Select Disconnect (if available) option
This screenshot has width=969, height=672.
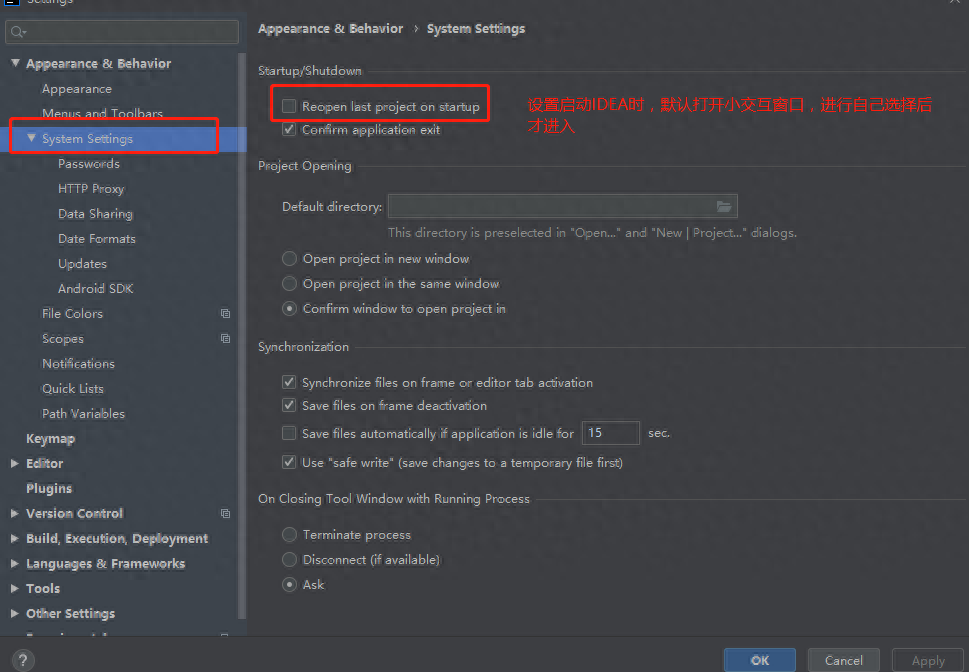289,559
